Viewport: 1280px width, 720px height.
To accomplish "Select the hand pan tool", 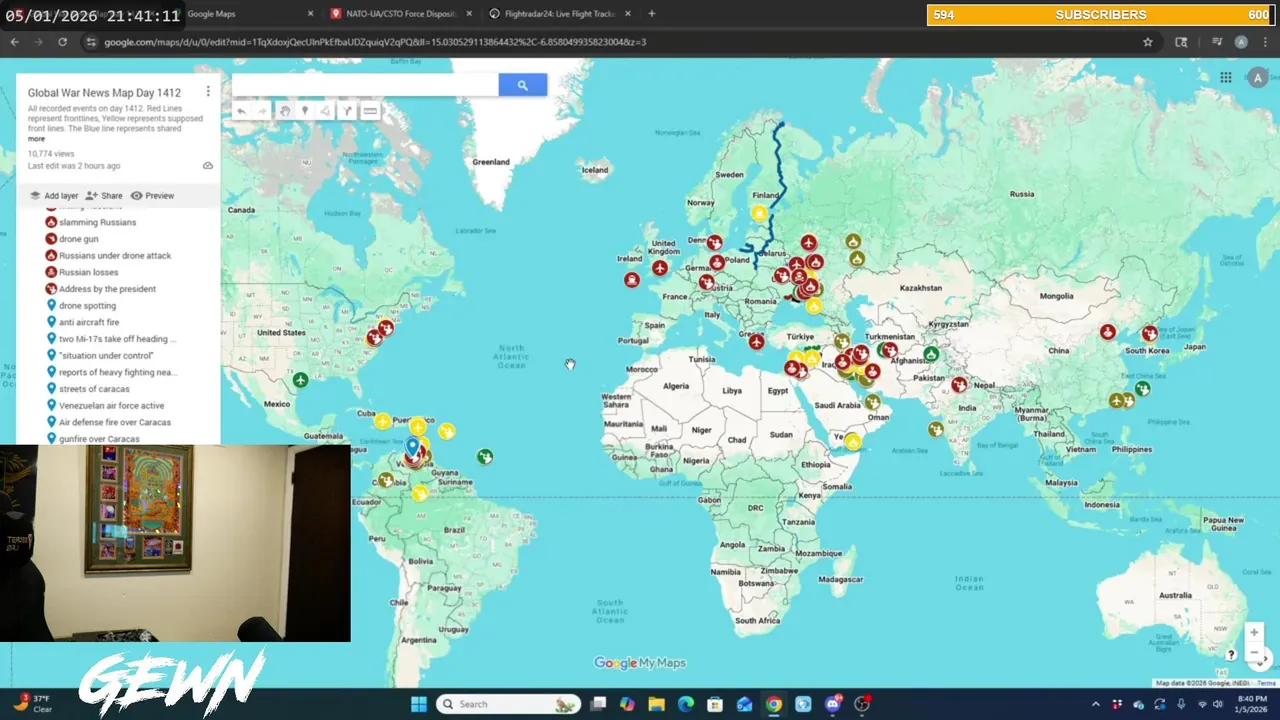I will tap(284, 111).
